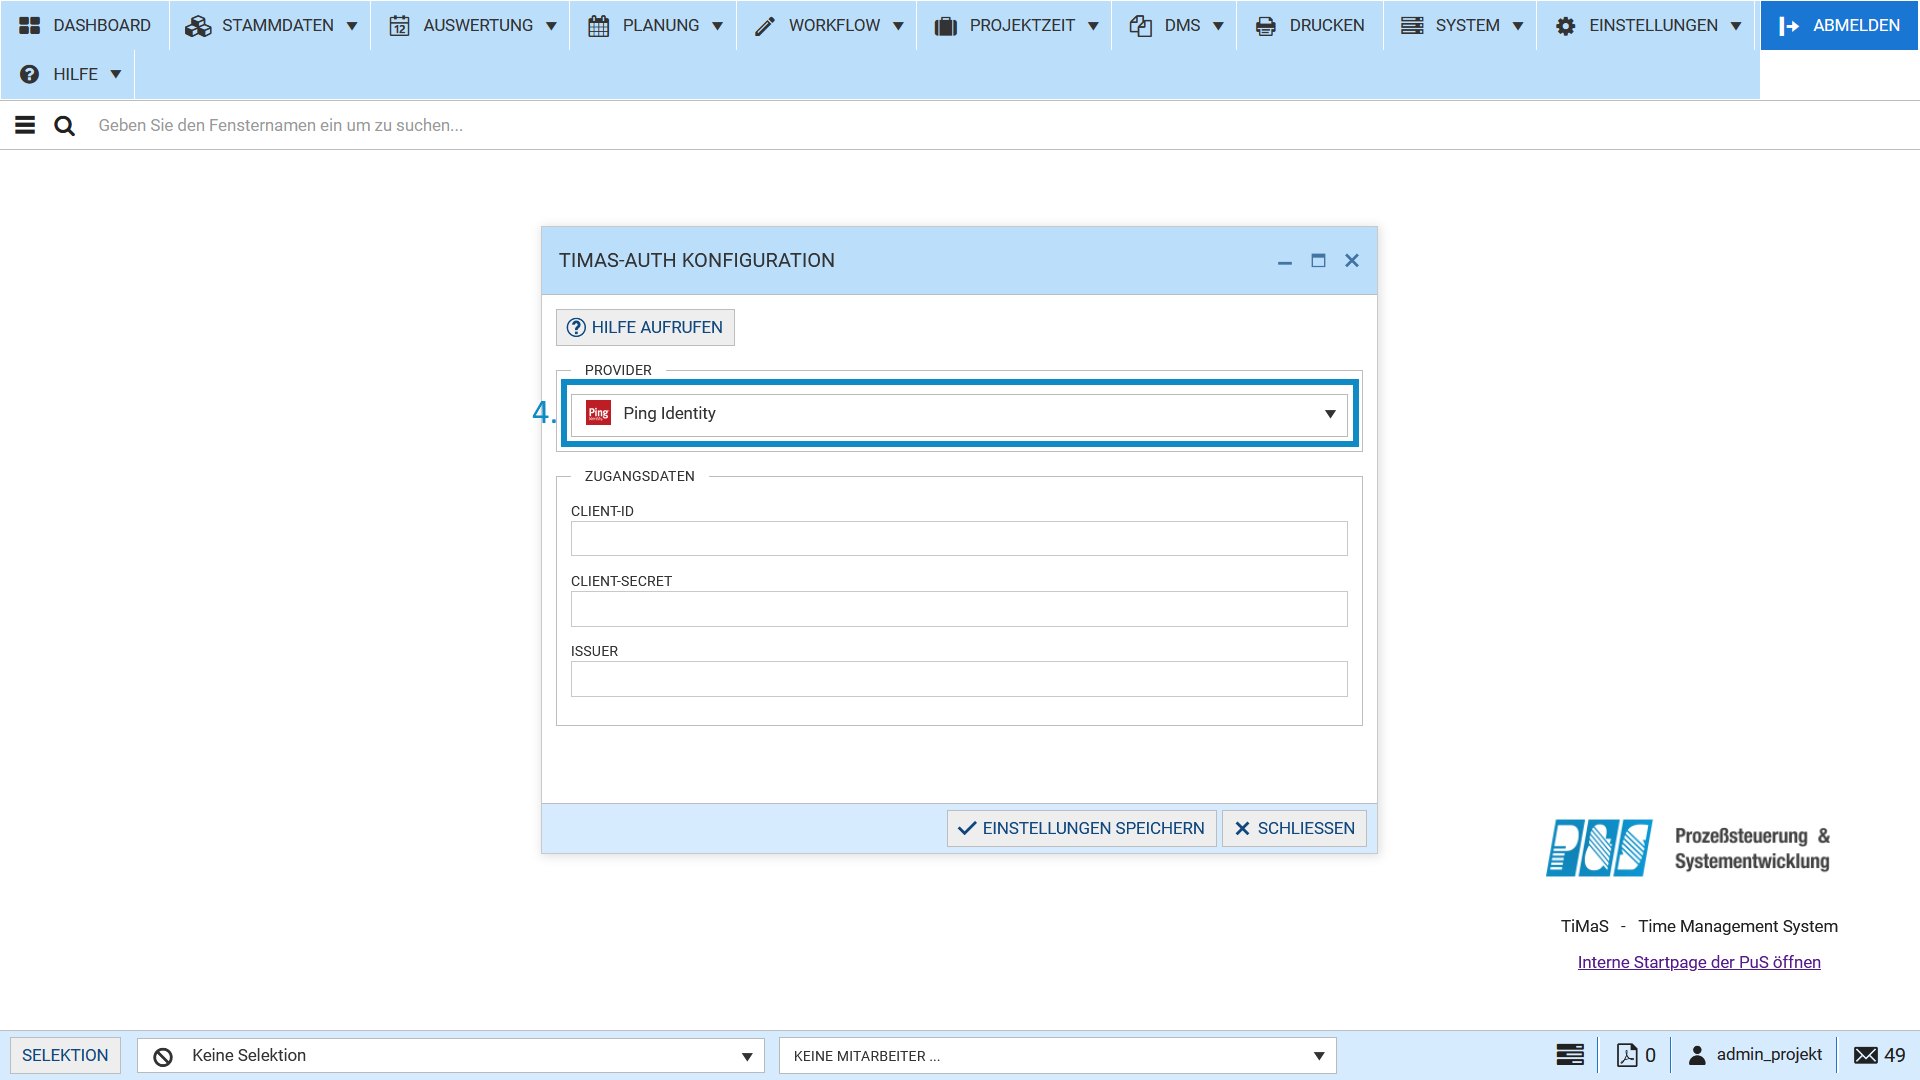This screenshot has width=1920, height=1080.
Task: Click the Abmelden logout button
Action: click(x=1839, y=26)
